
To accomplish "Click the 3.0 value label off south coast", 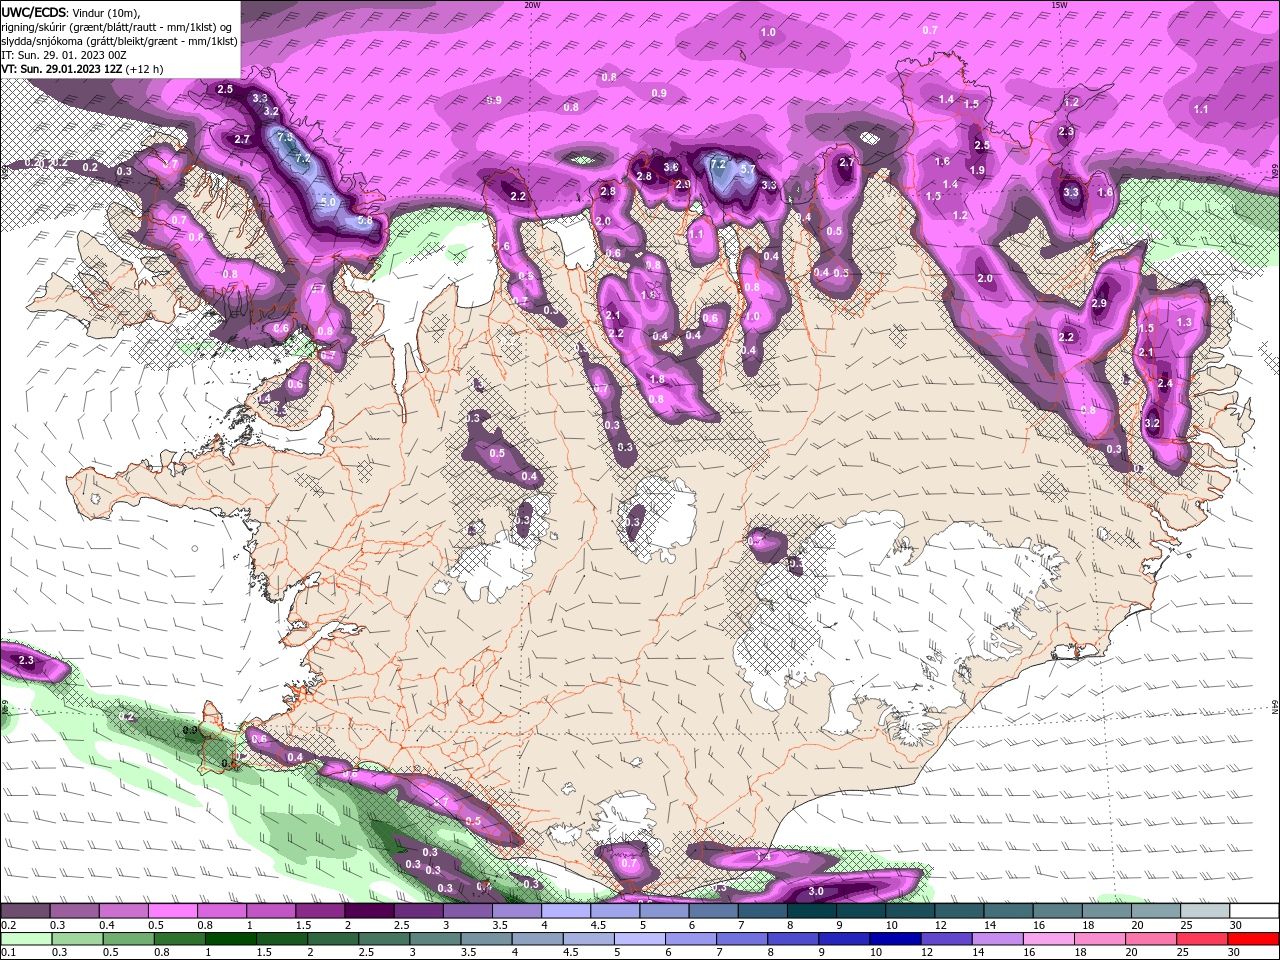I will 816,891.
